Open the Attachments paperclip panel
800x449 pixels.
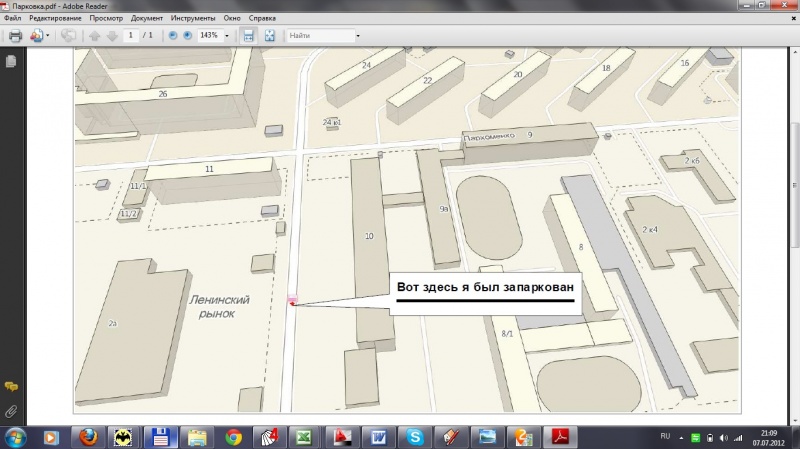[11, 411]
